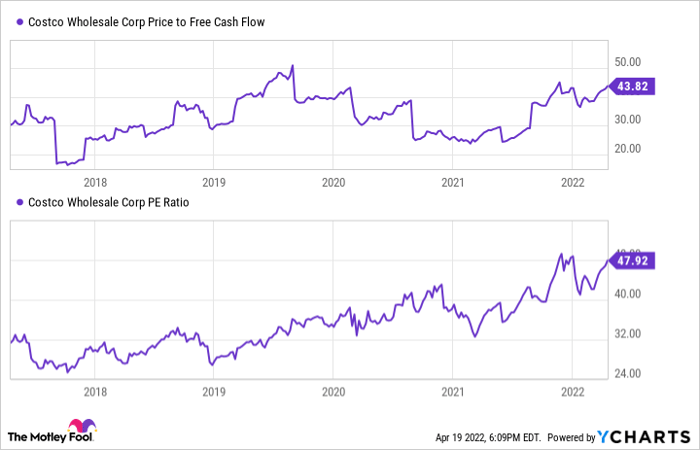This screenshot has height=450, width=700.
Task: Click the 2021 label under the PE Ratio chart
Action: tap(452, 393)
